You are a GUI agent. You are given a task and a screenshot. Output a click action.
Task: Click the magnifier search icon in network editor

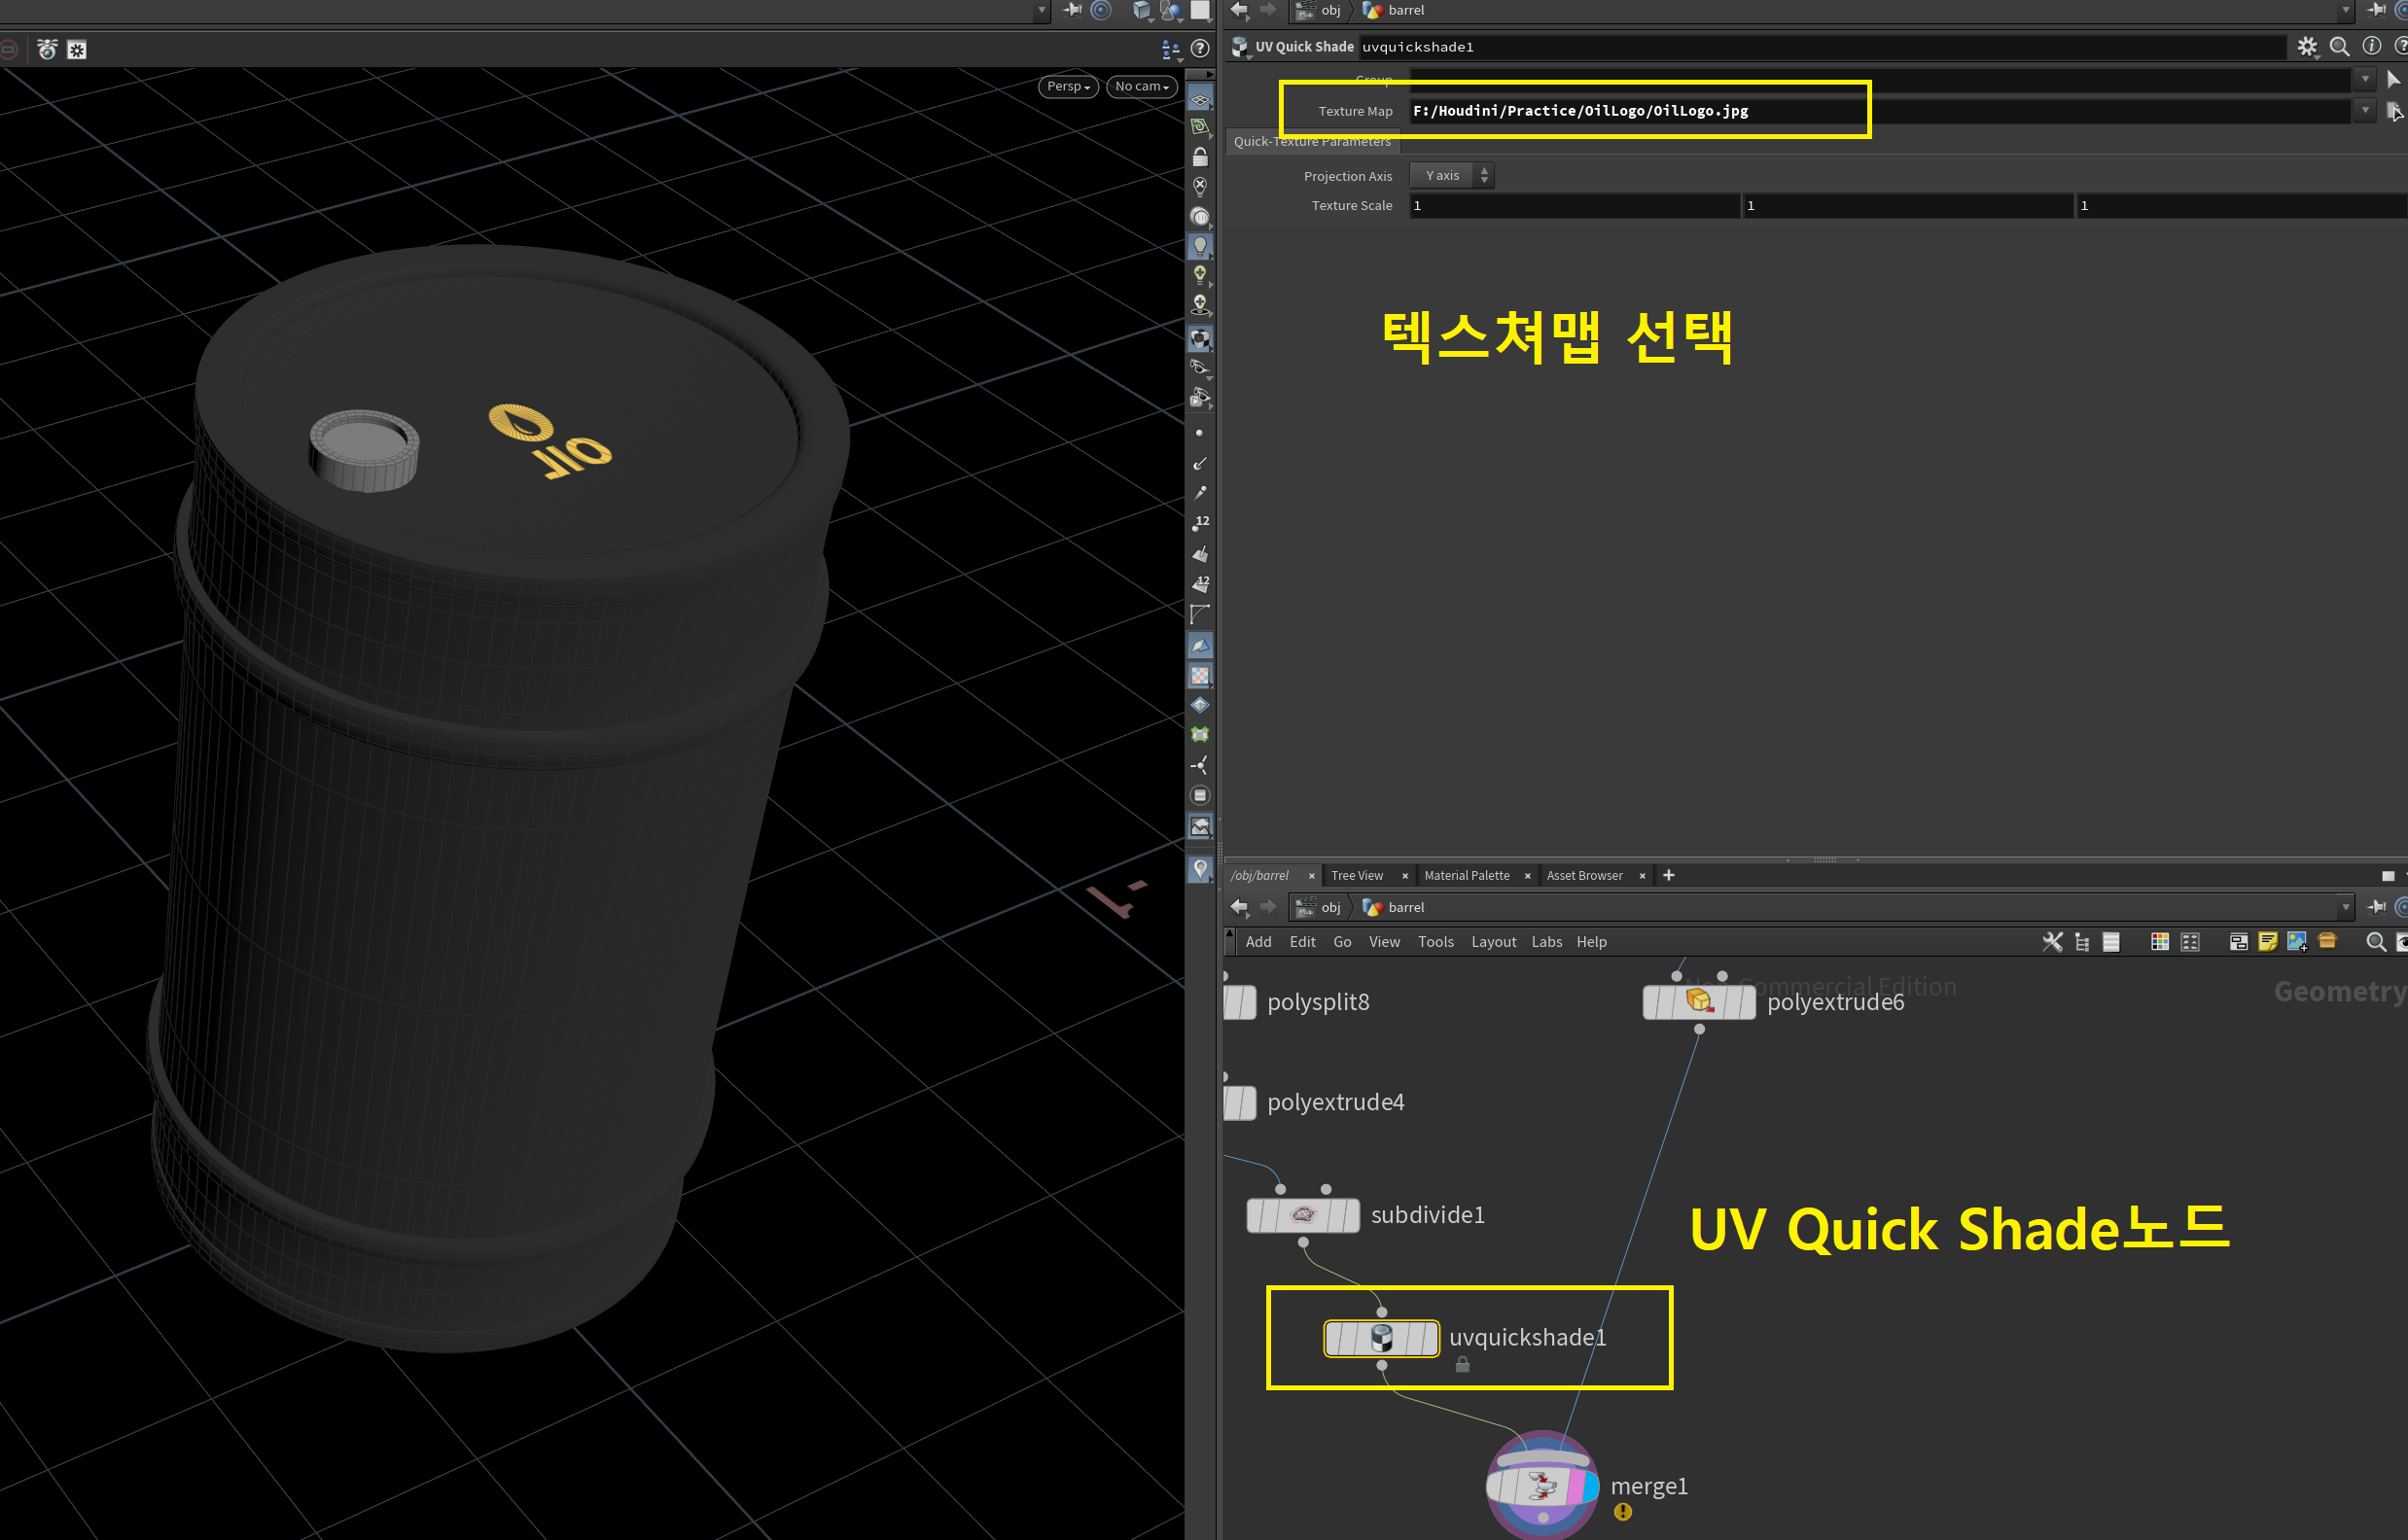(x=2375, y=941)
